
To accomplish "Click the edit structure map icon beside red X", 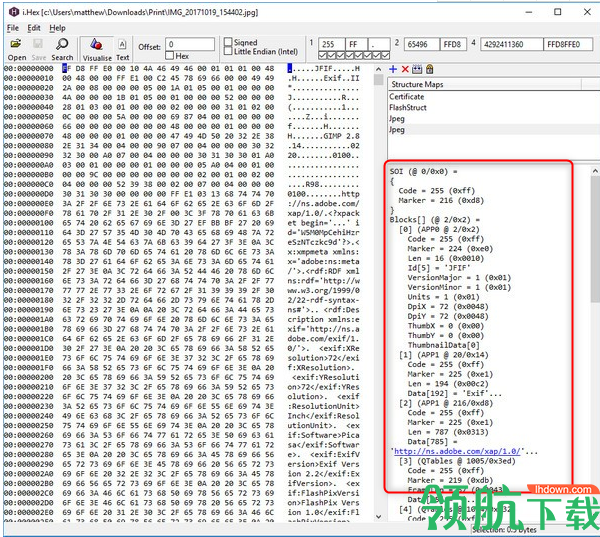I will 417,69.
